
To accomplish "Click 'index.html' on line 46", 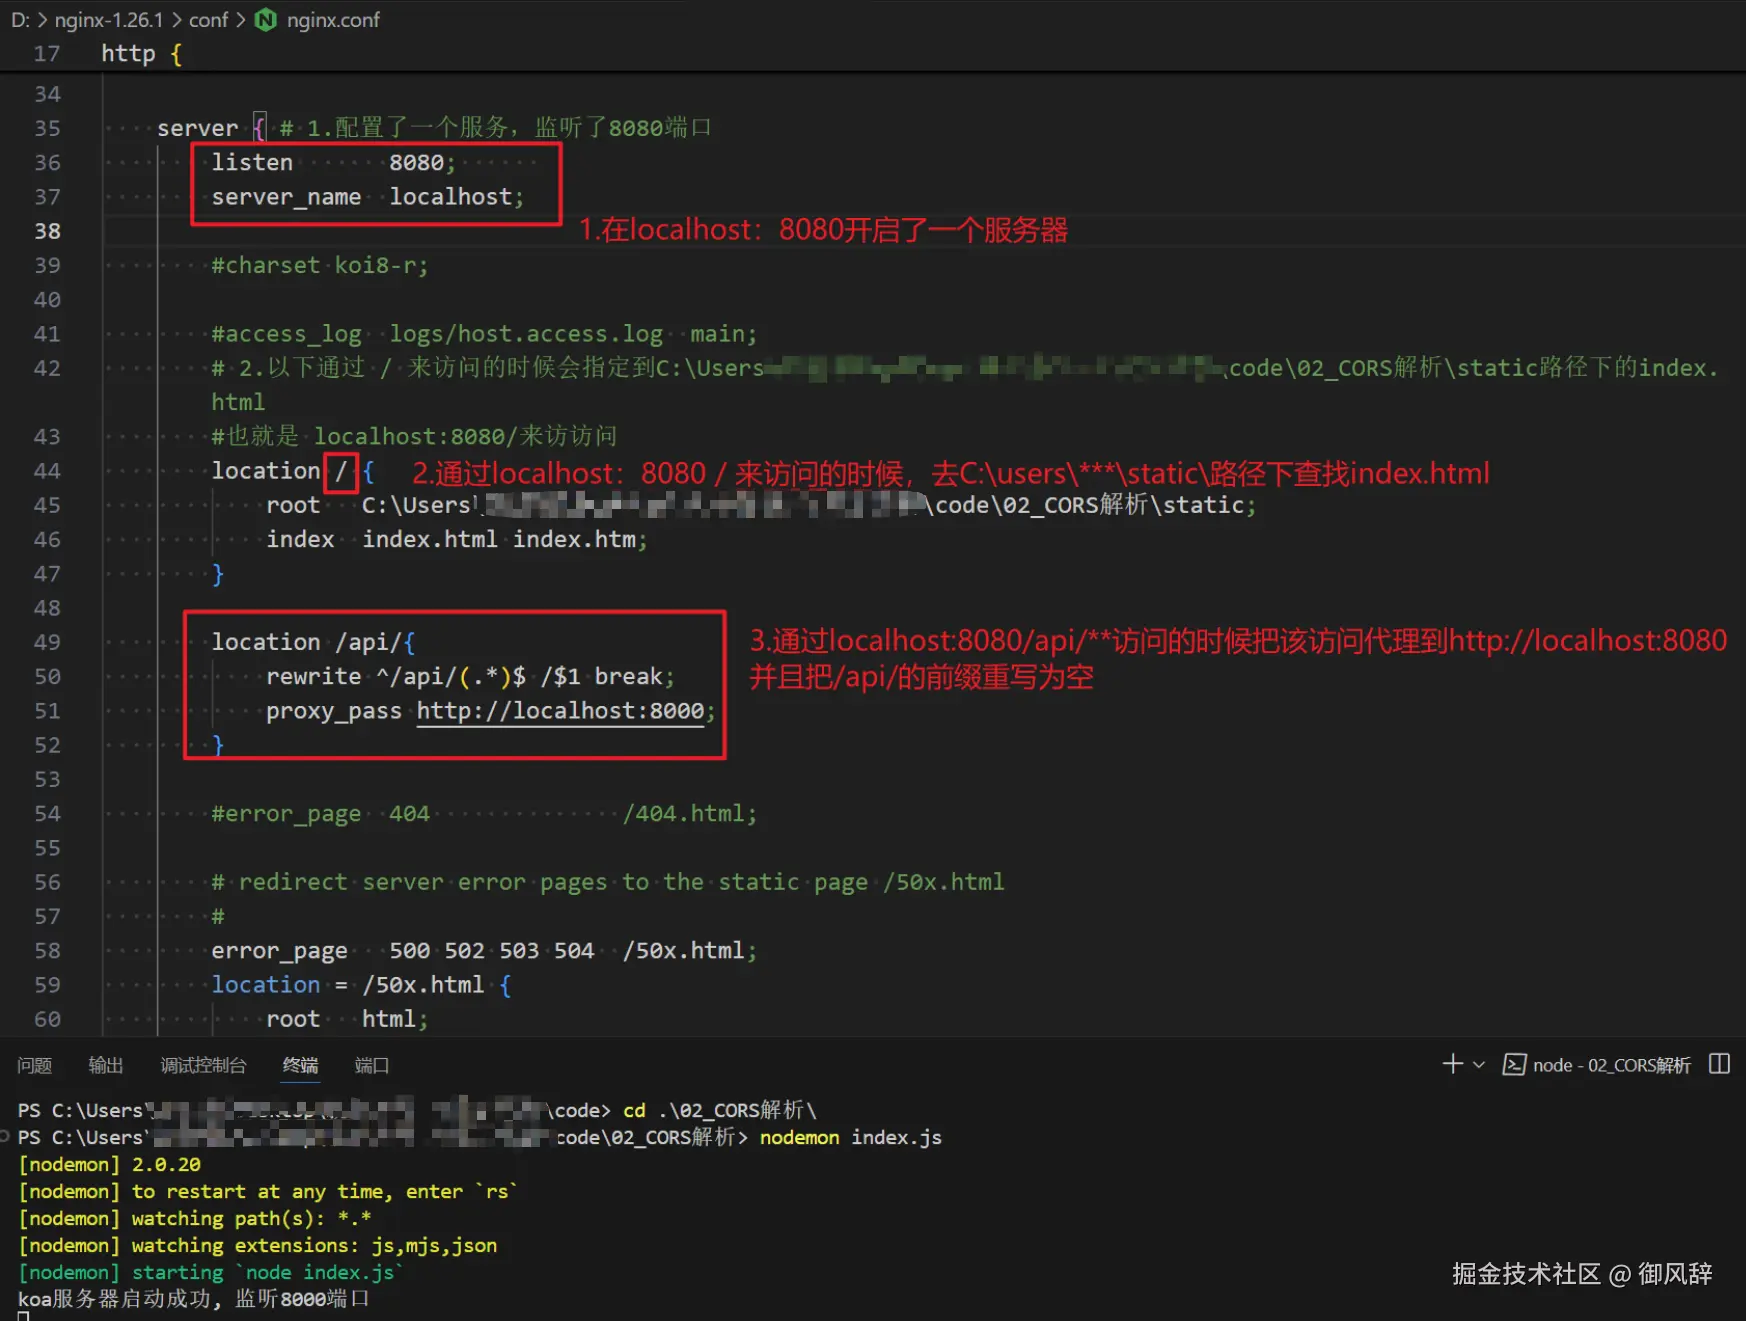I will [430, 539].
